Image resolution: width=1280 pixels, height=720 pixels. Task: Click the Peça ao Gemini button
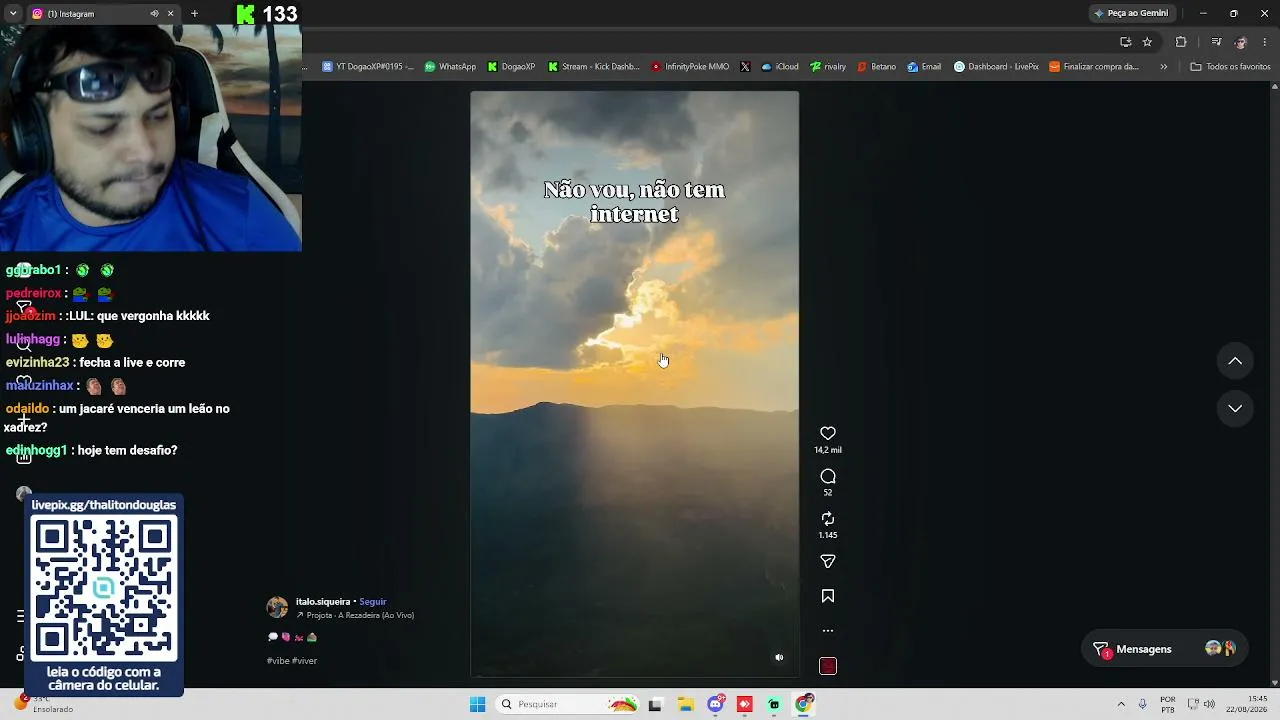(1131, 13)
